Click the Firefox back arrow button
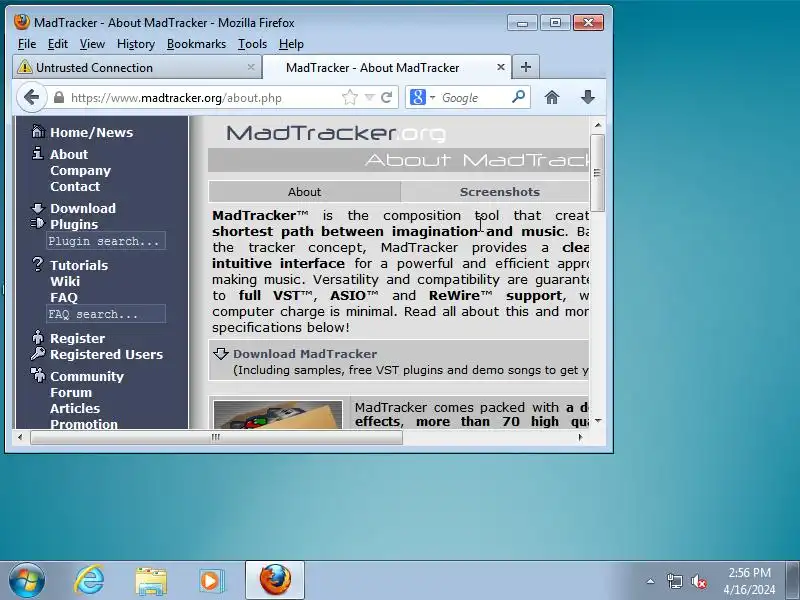 click(31, 97)
